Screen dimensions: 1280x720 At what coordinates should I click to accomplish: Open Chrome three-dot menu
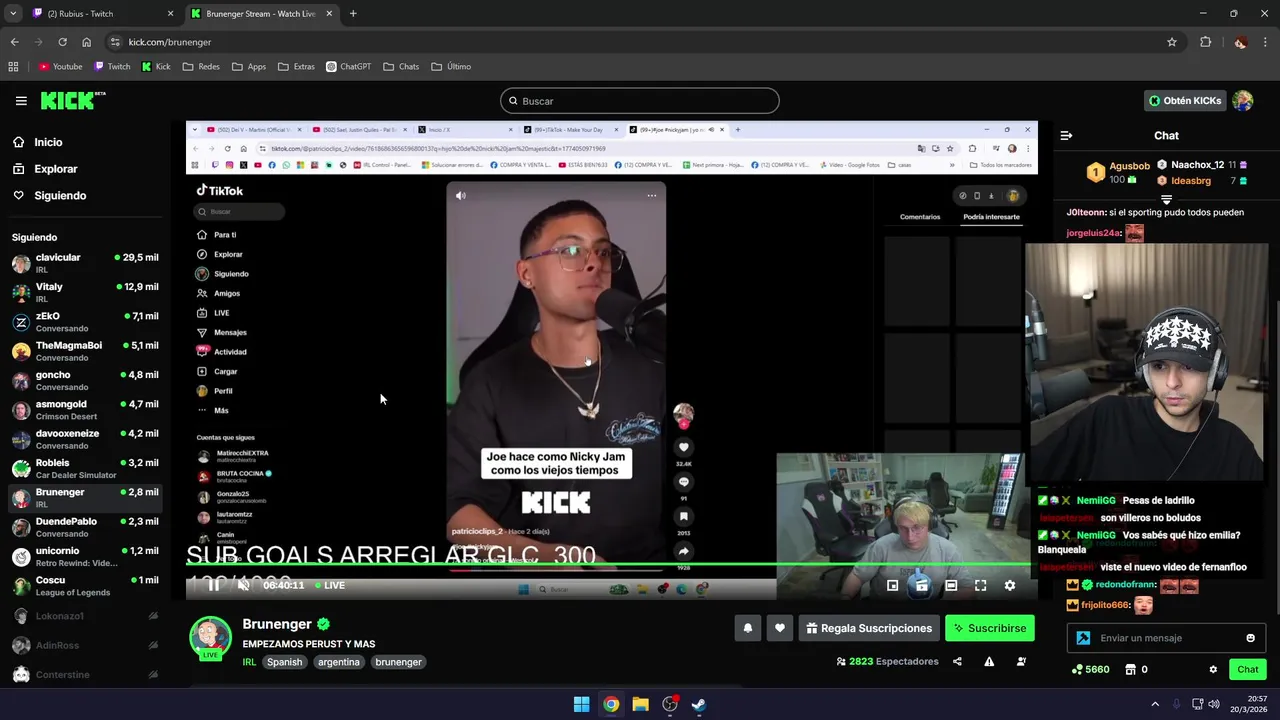point(1266,42)
